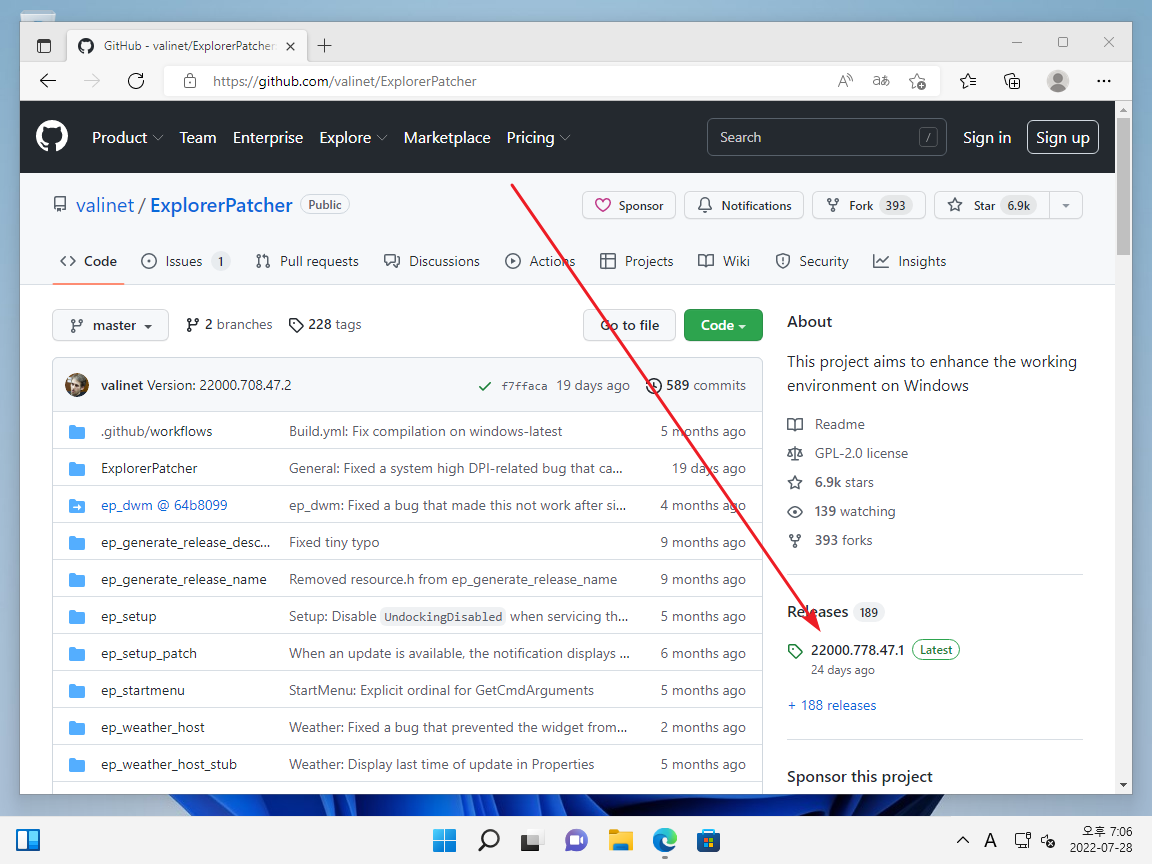The image size is (1152, 864).
Task: Open Widgets panel on taskbar
Action: [x=28, y=840]
